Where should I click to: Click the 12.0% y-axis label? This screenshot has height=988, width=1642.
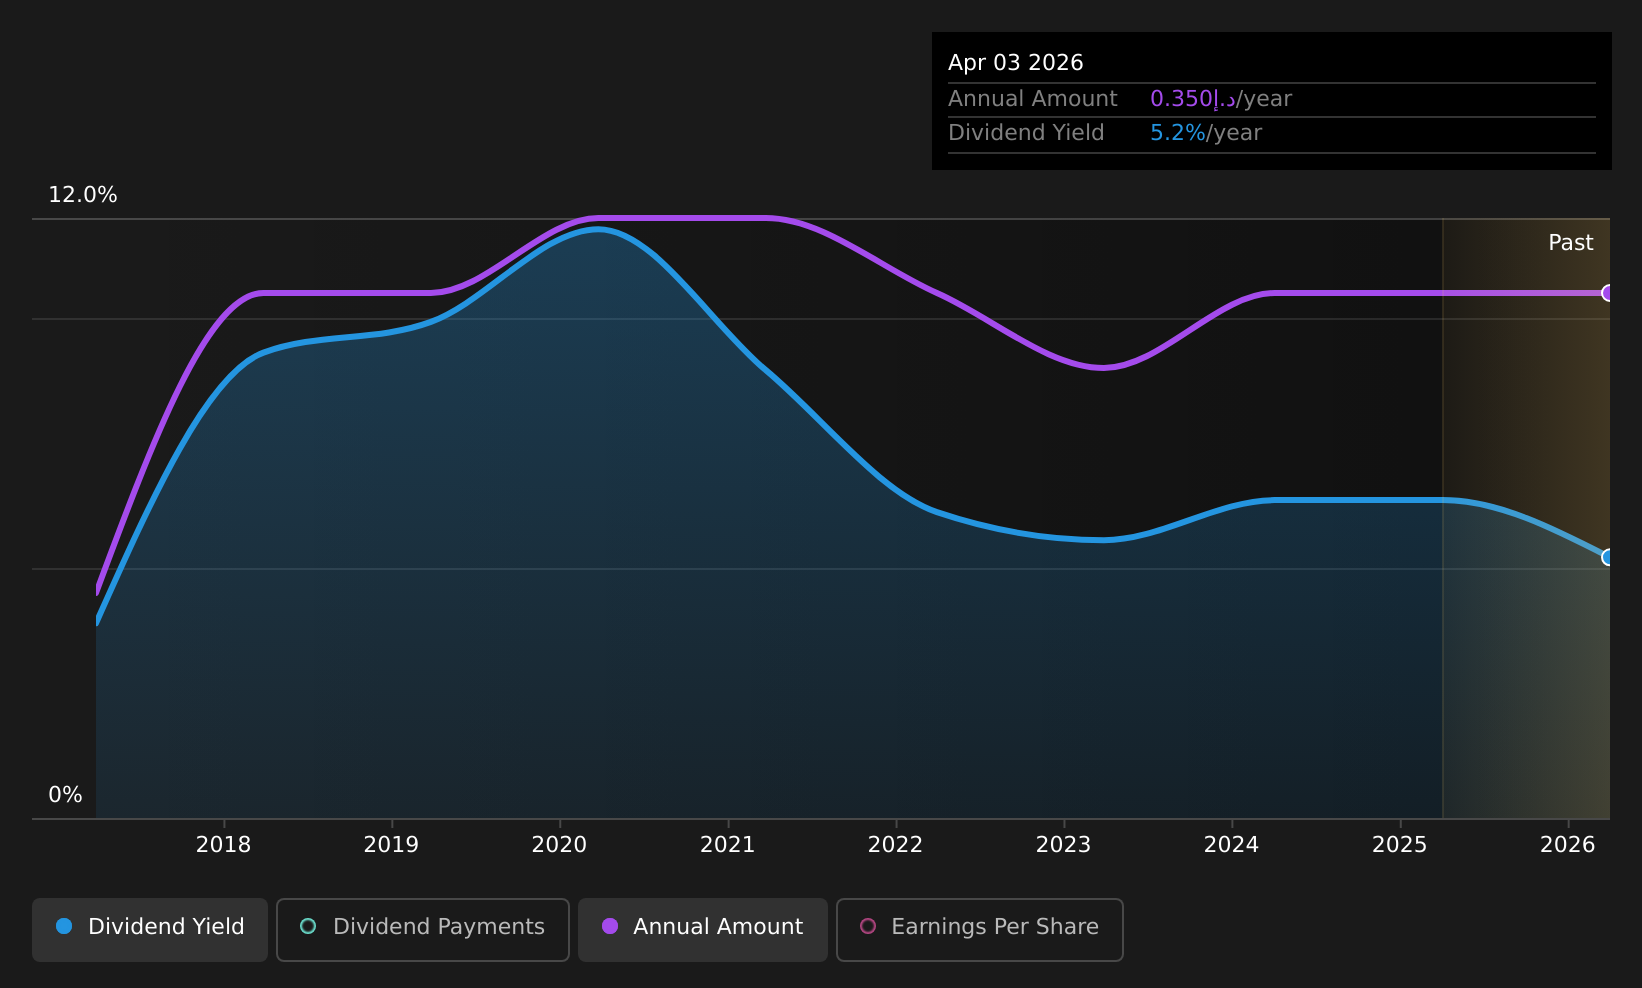click(x=83, y=195)
